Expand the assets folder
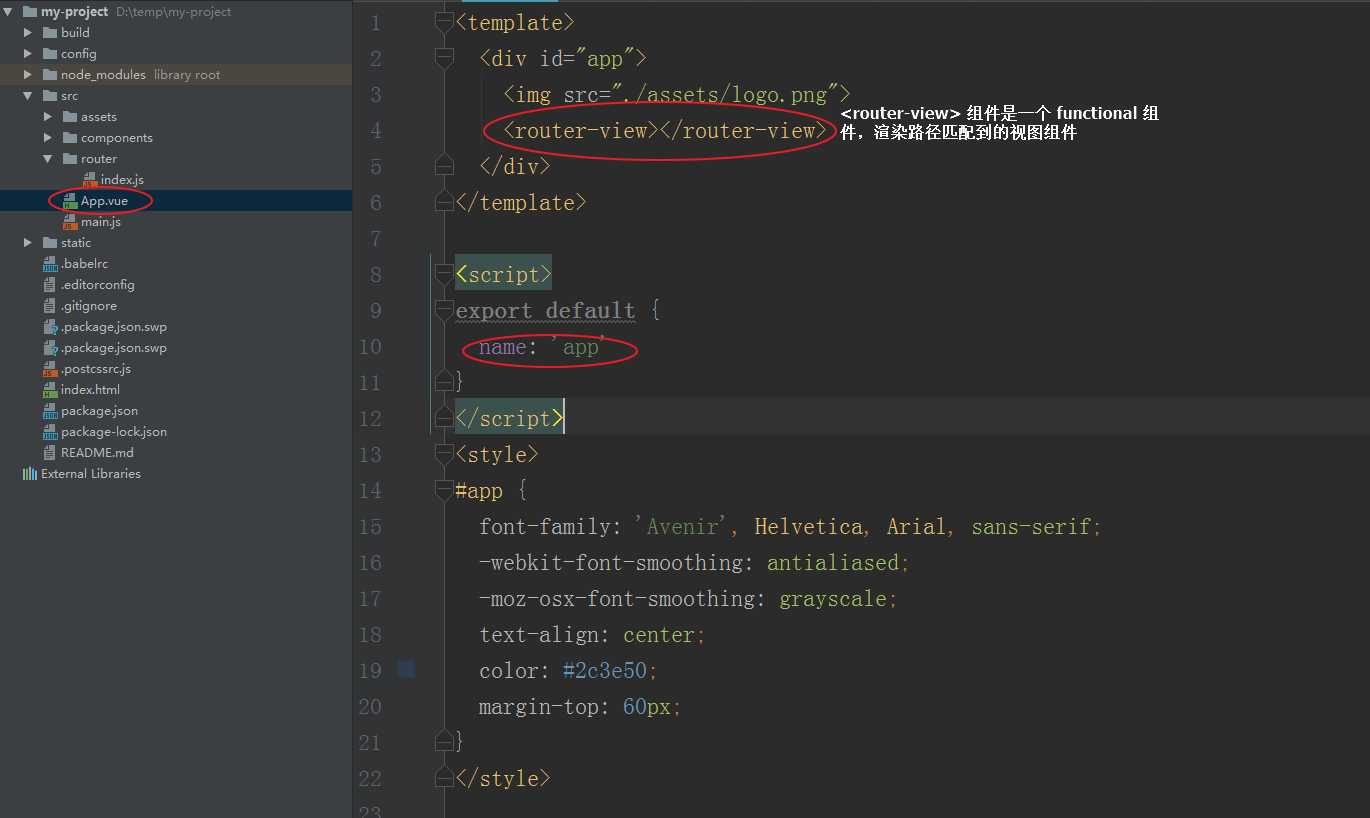 click(48, 117)
